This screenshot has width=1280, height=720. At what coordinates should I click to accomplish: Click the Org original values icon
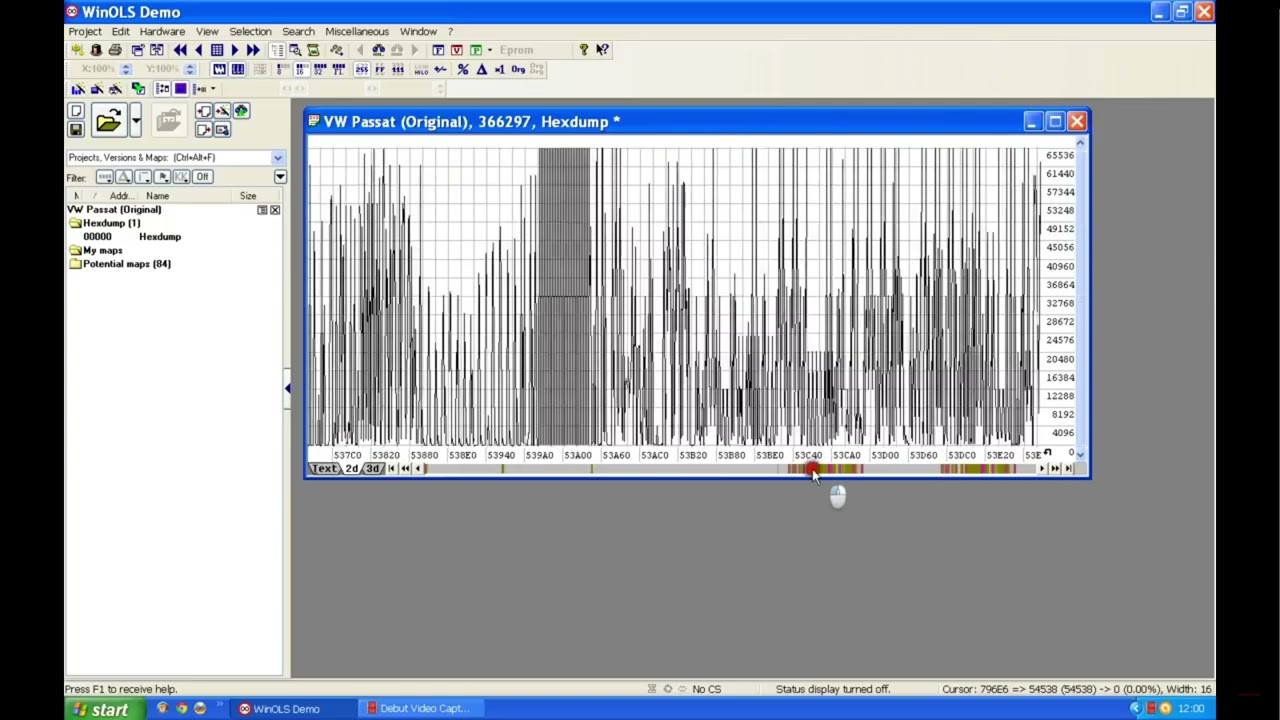pyautogui.click(x=518, y=69)
